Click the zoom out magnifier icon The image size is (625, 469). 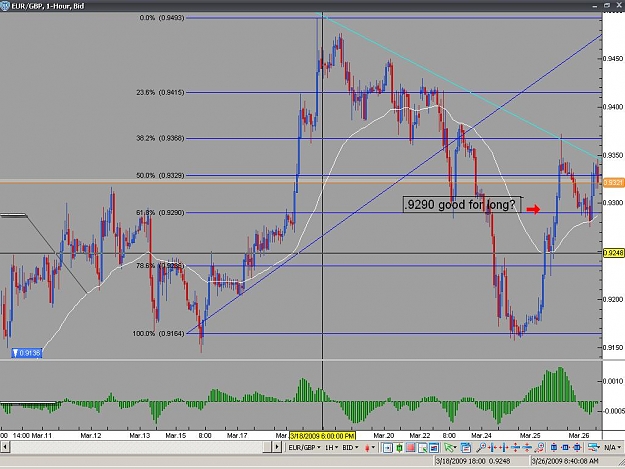[x=539, y=448]
